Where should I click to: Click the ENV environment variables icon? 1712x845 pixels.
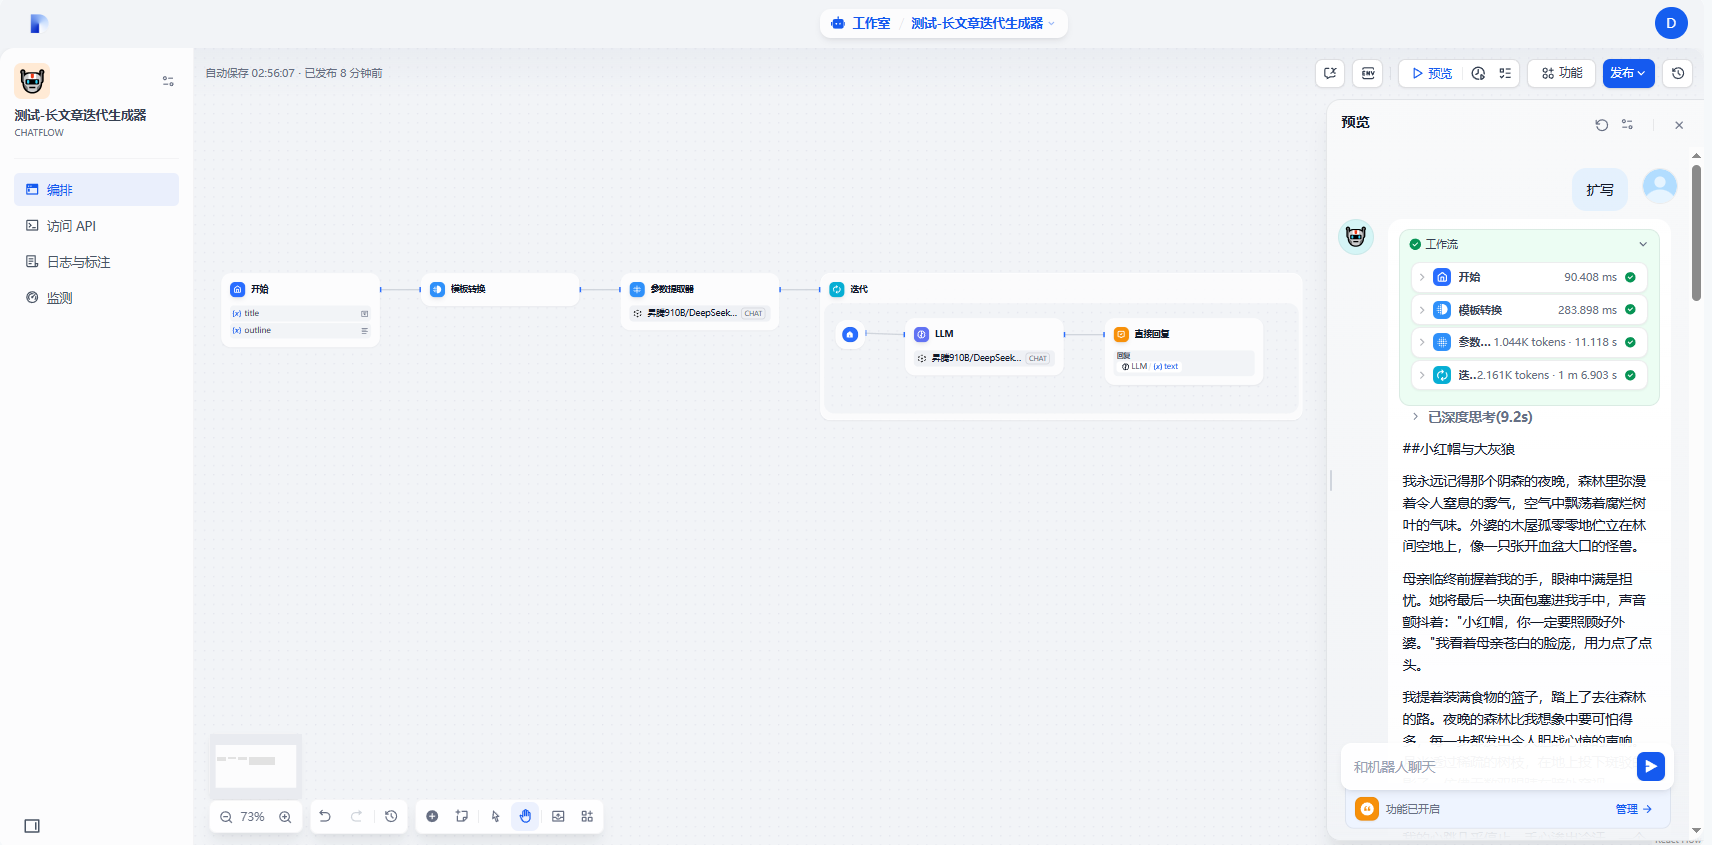coord(1368,73)
